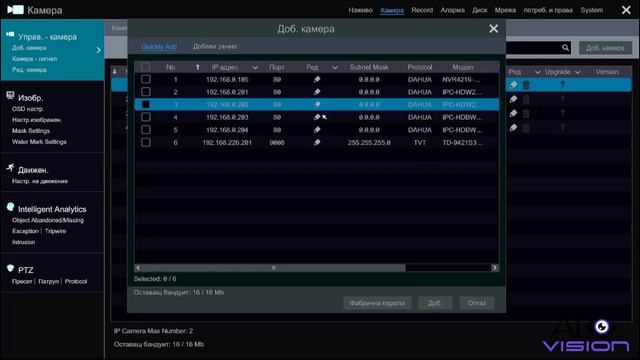Screen dimensions: 640x360
Task: Edit the highlighted 192.168.0.202 row pencil icon
Action: coord(317,104)
